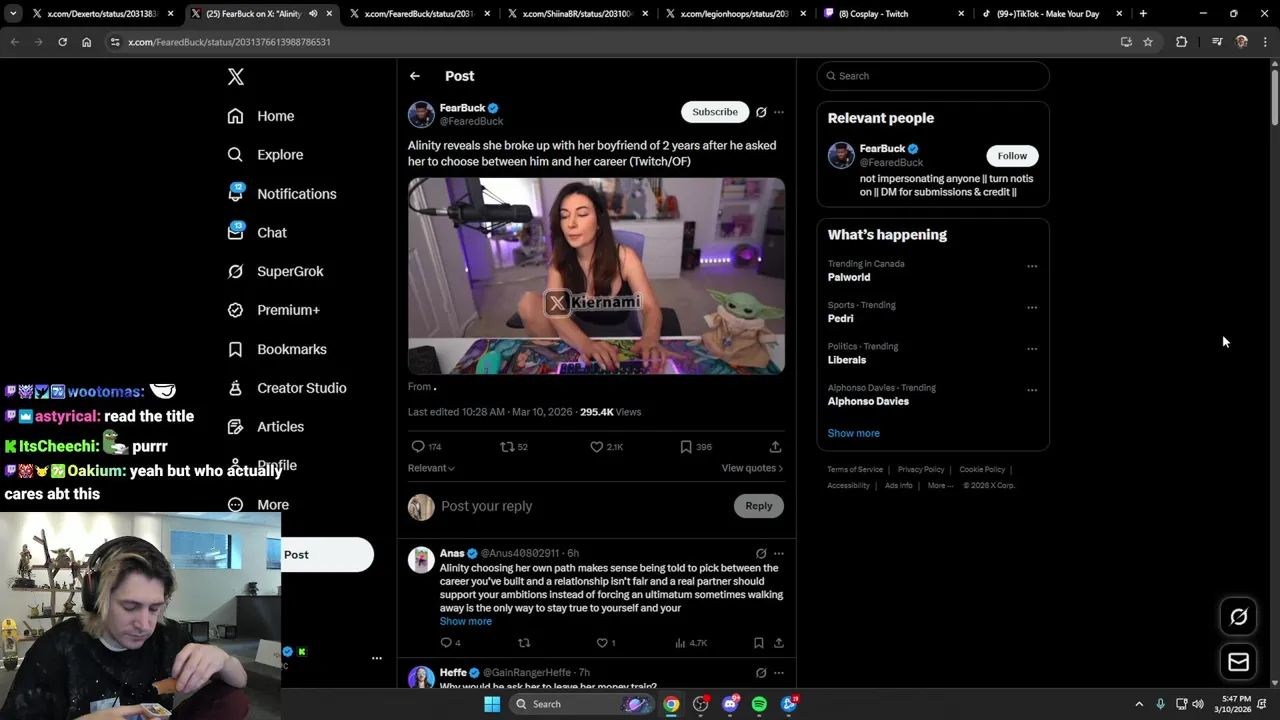Repost Anas's reply

tap(524, 643)
